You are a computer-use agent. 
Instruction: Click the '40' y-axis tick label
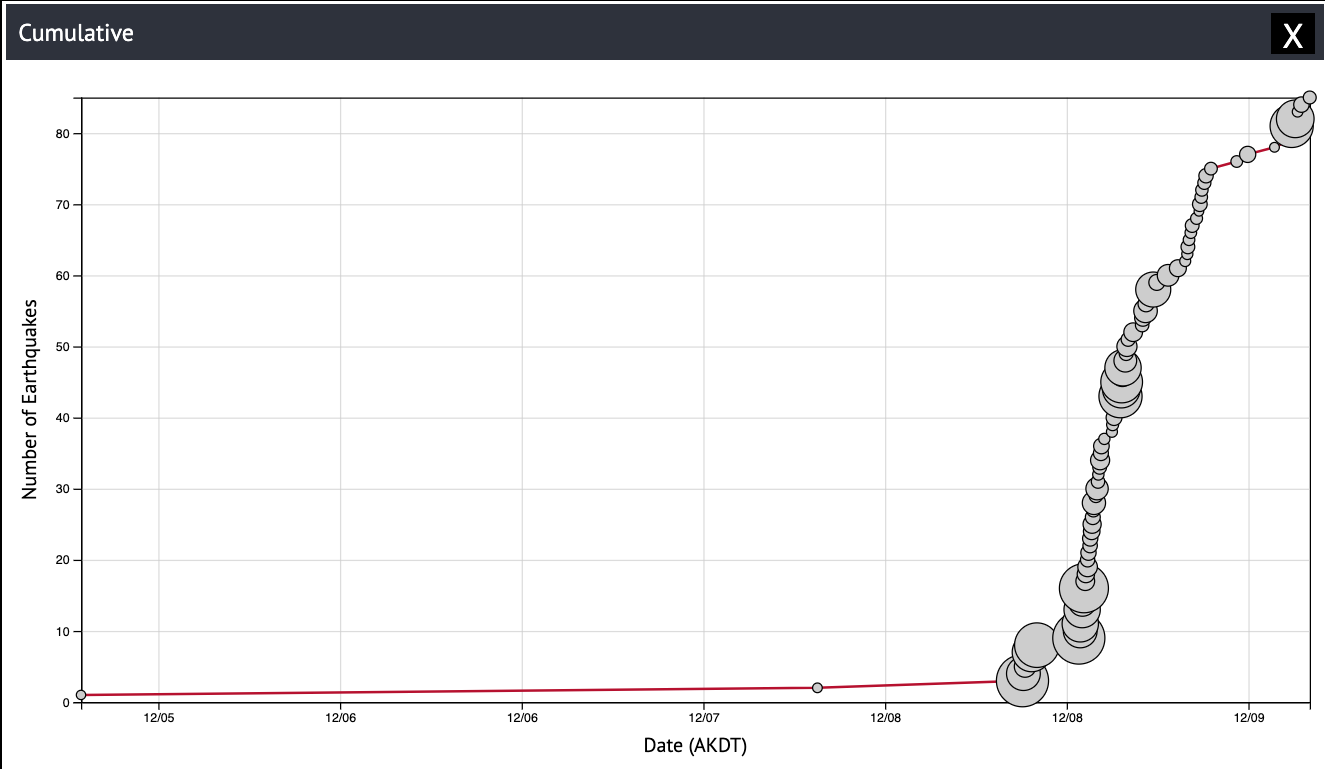coord(62,418)
